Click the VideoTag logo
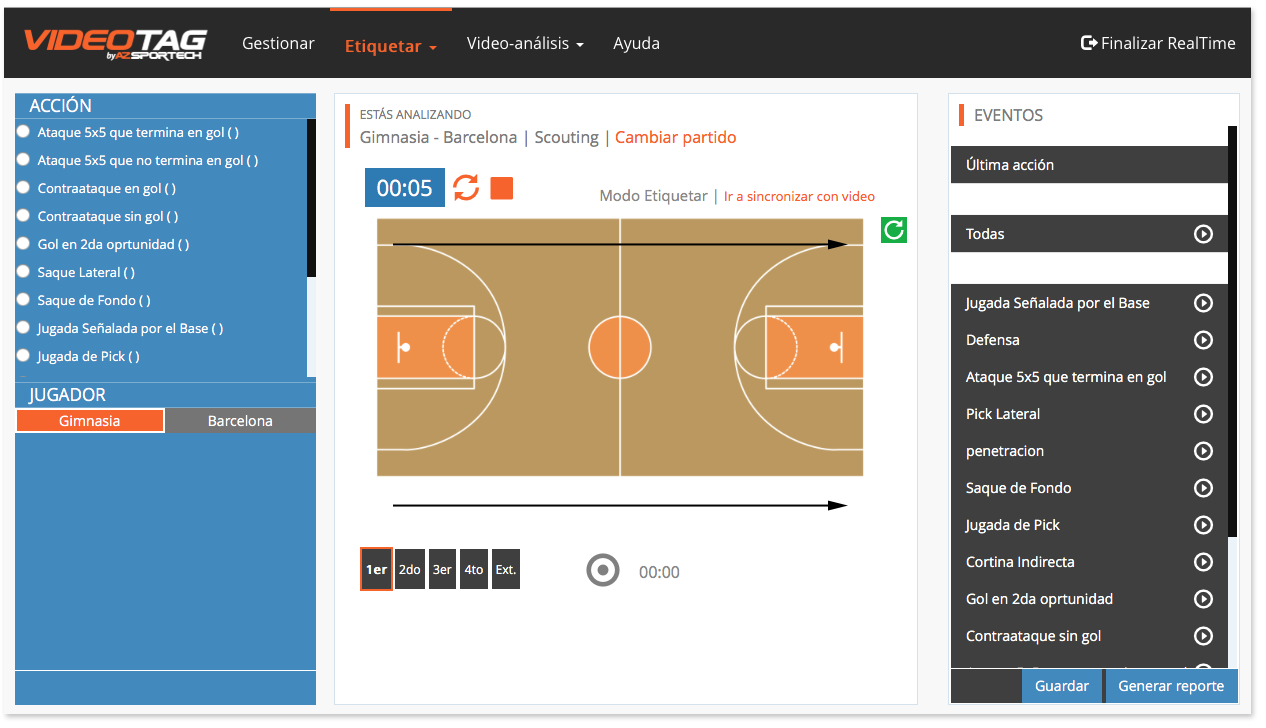1266x728 pixels. (x=115, y=43)
